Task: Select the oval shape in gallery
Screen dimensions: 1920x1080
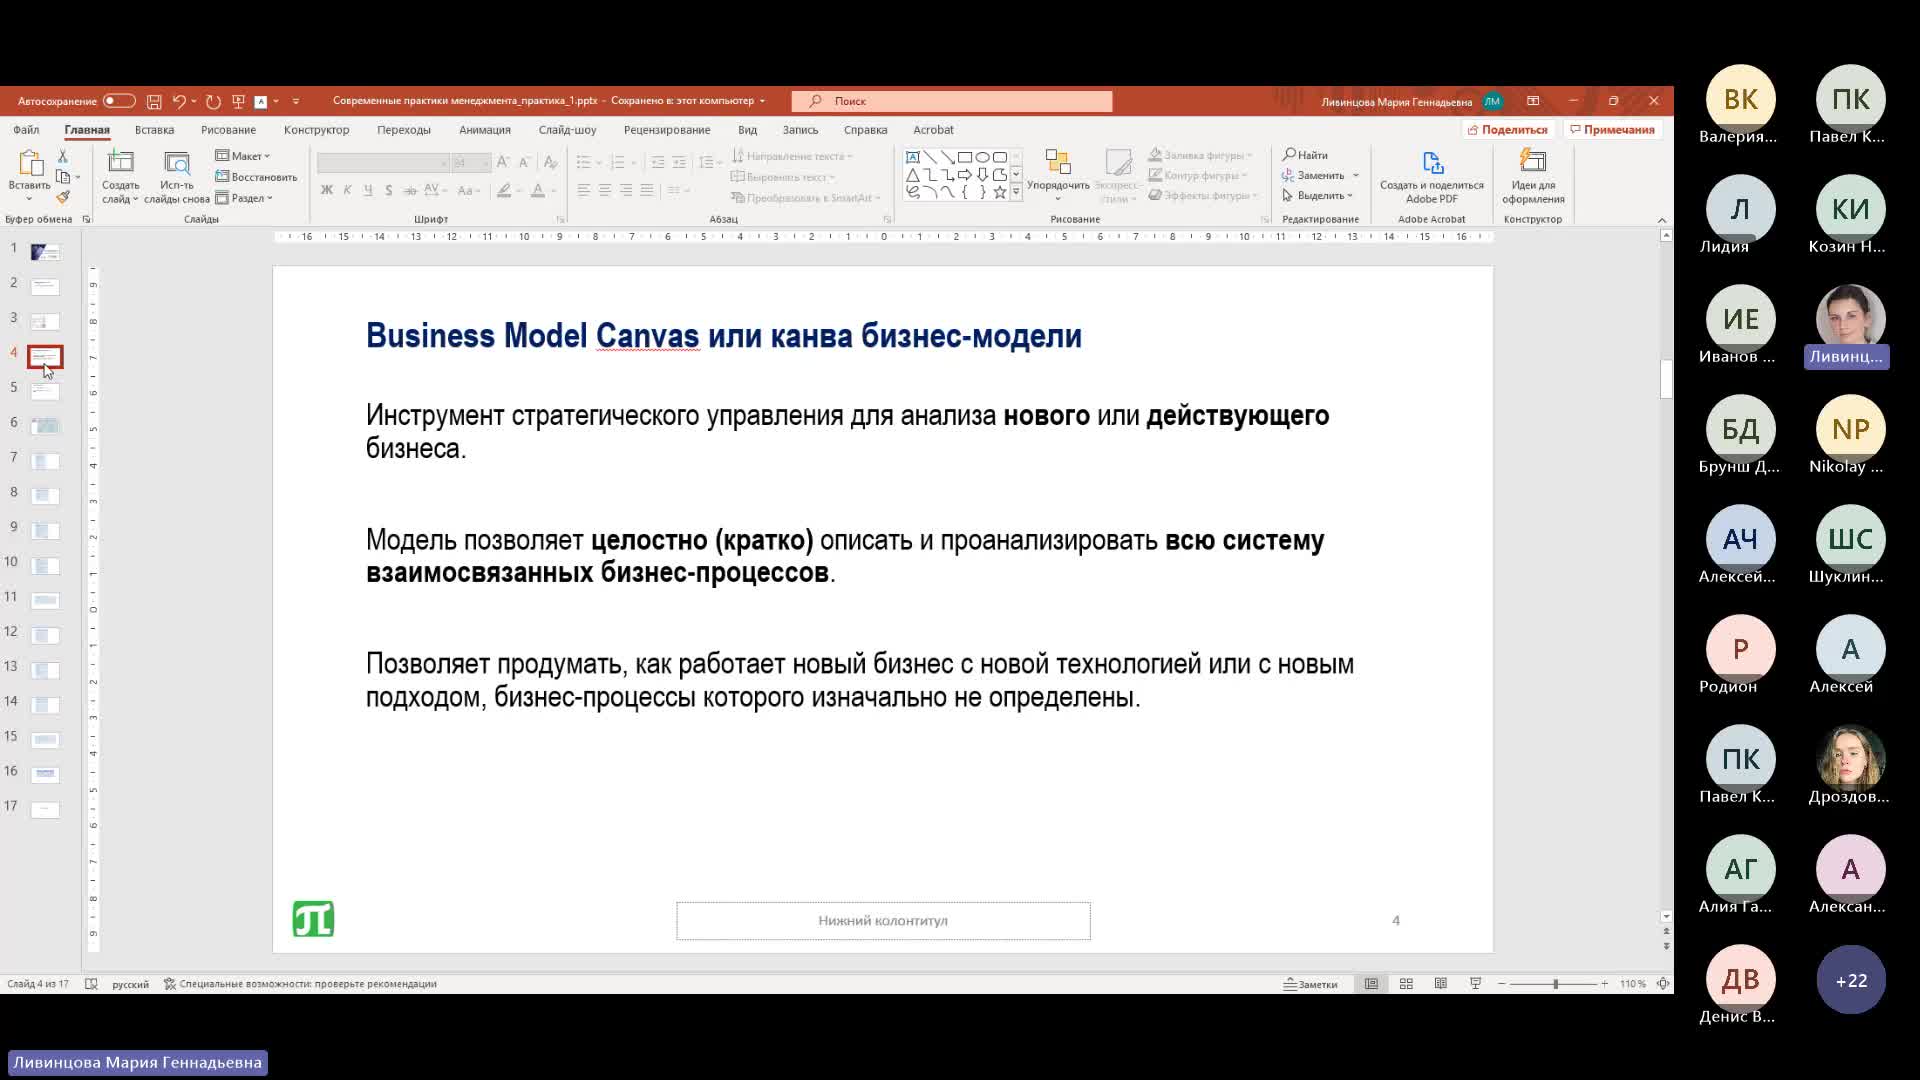Action: (983, 157)
